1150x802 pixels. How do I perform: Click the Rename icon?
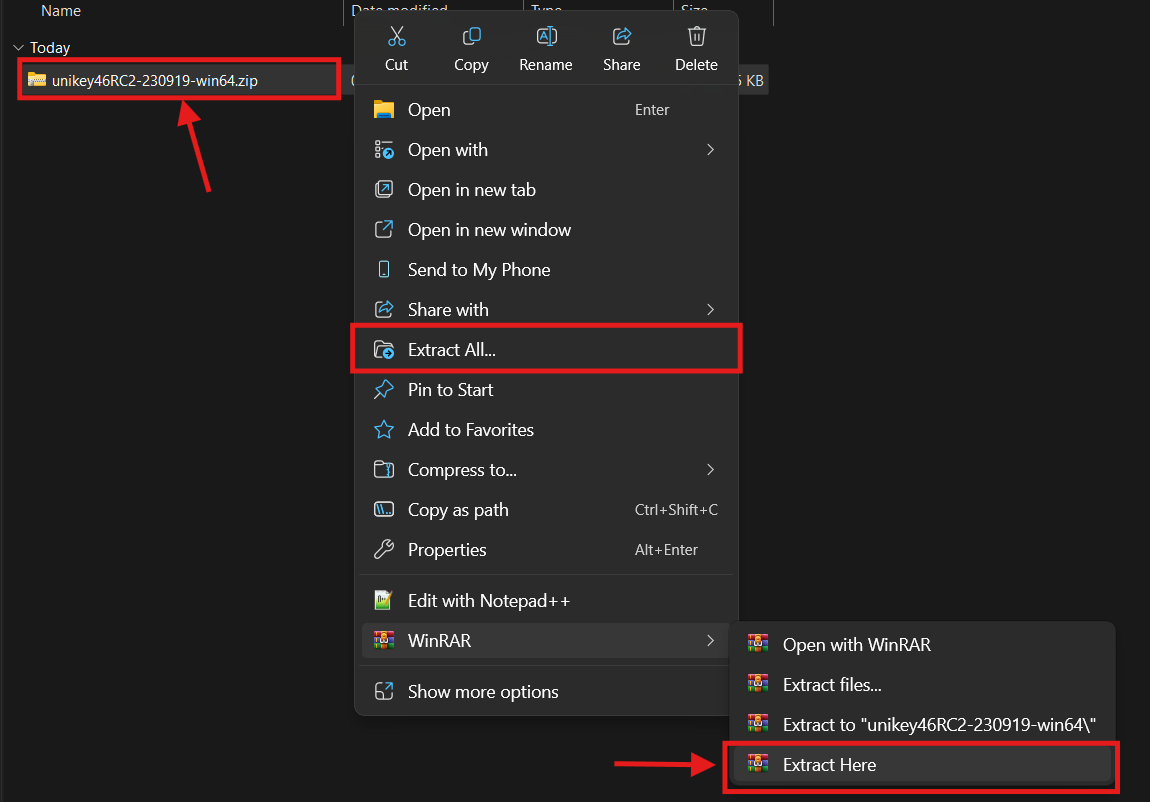(x=546, y=37)
